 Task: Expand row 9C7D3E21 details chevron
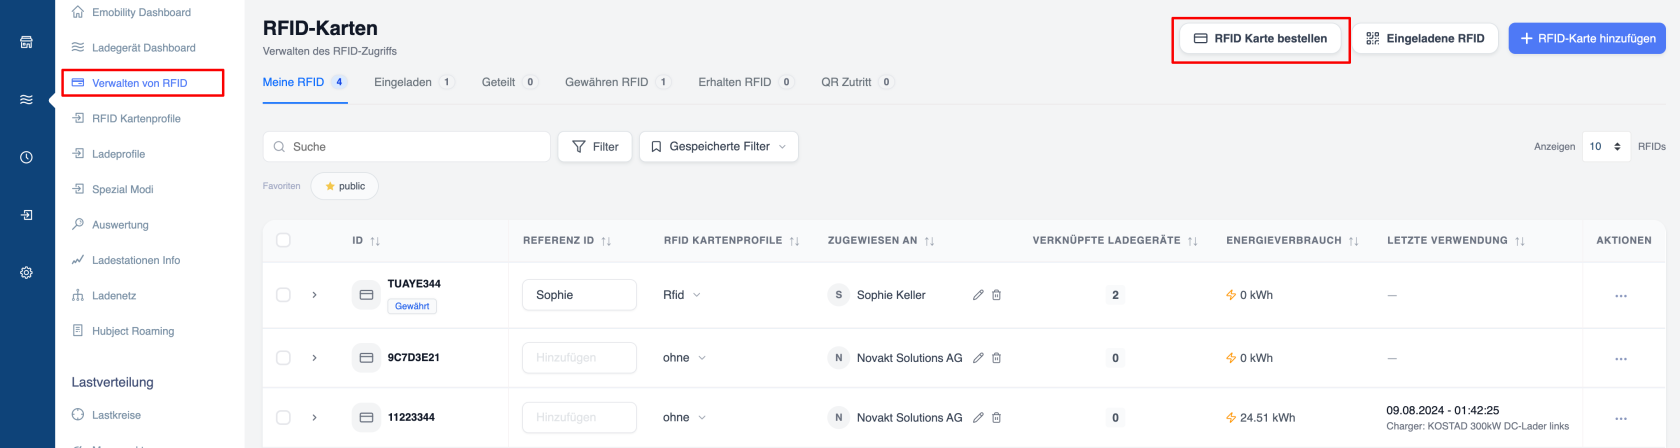click(x=314, y=358)
